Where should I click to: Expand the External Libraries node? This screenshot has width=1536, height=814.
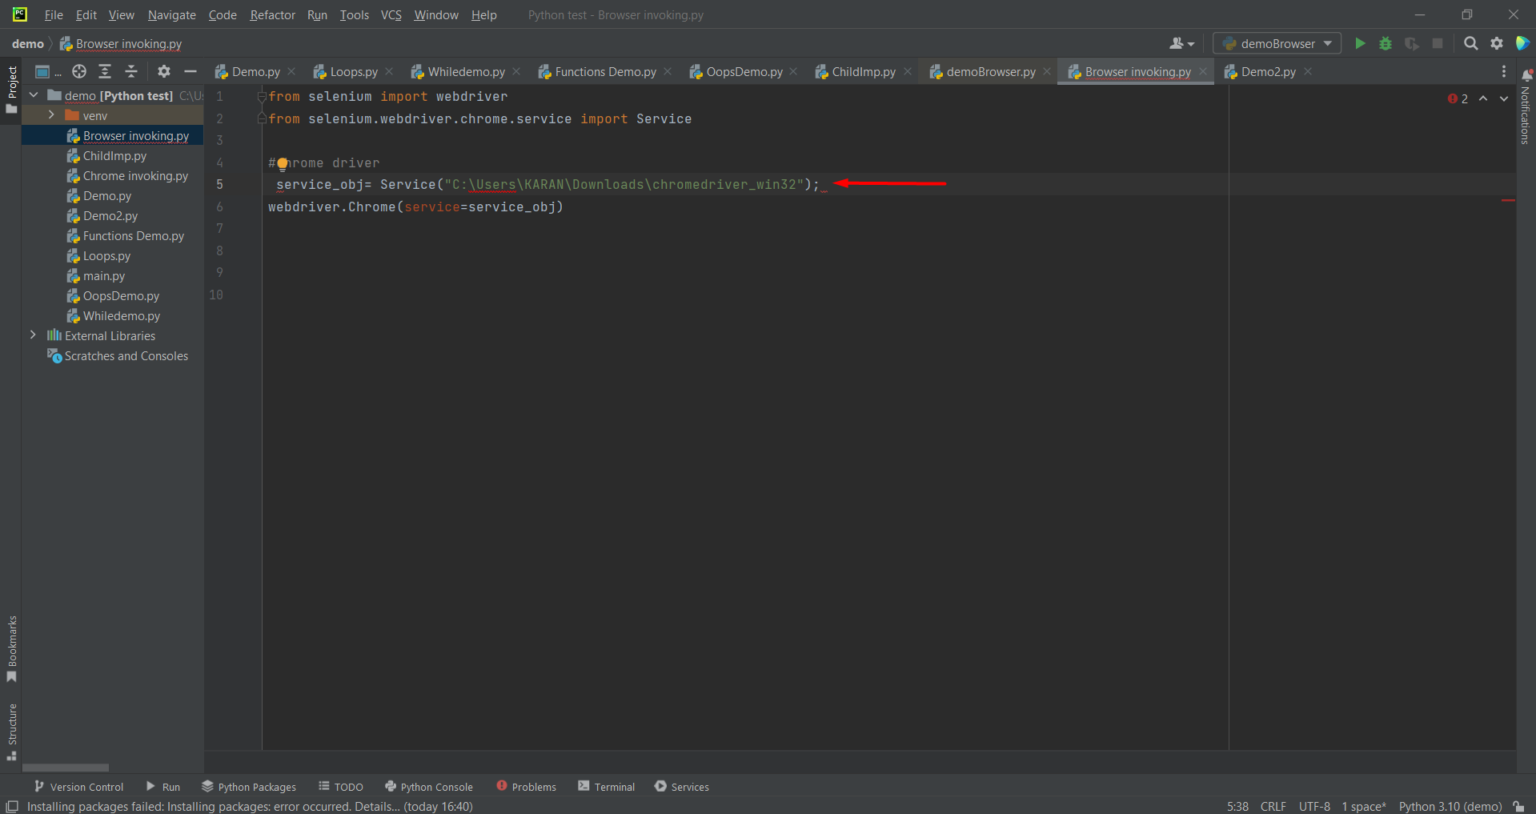[33, 335]
